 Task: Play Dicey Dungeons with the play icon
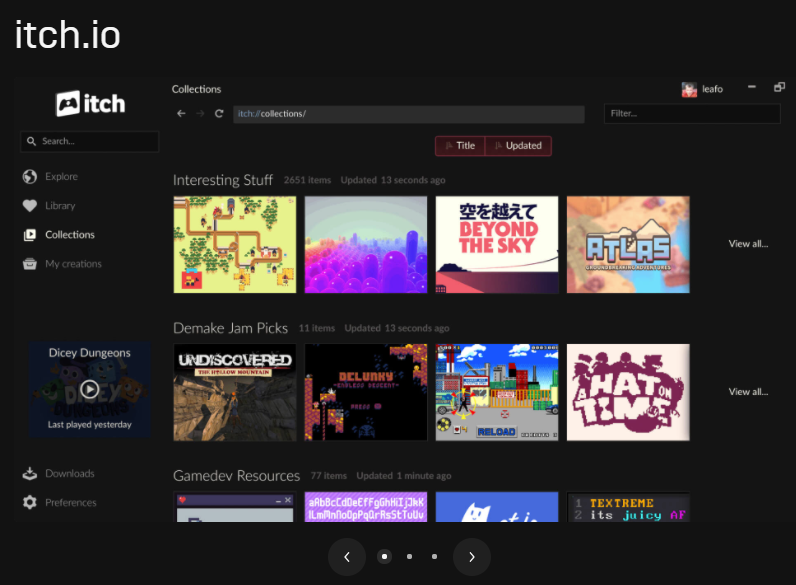90,389
